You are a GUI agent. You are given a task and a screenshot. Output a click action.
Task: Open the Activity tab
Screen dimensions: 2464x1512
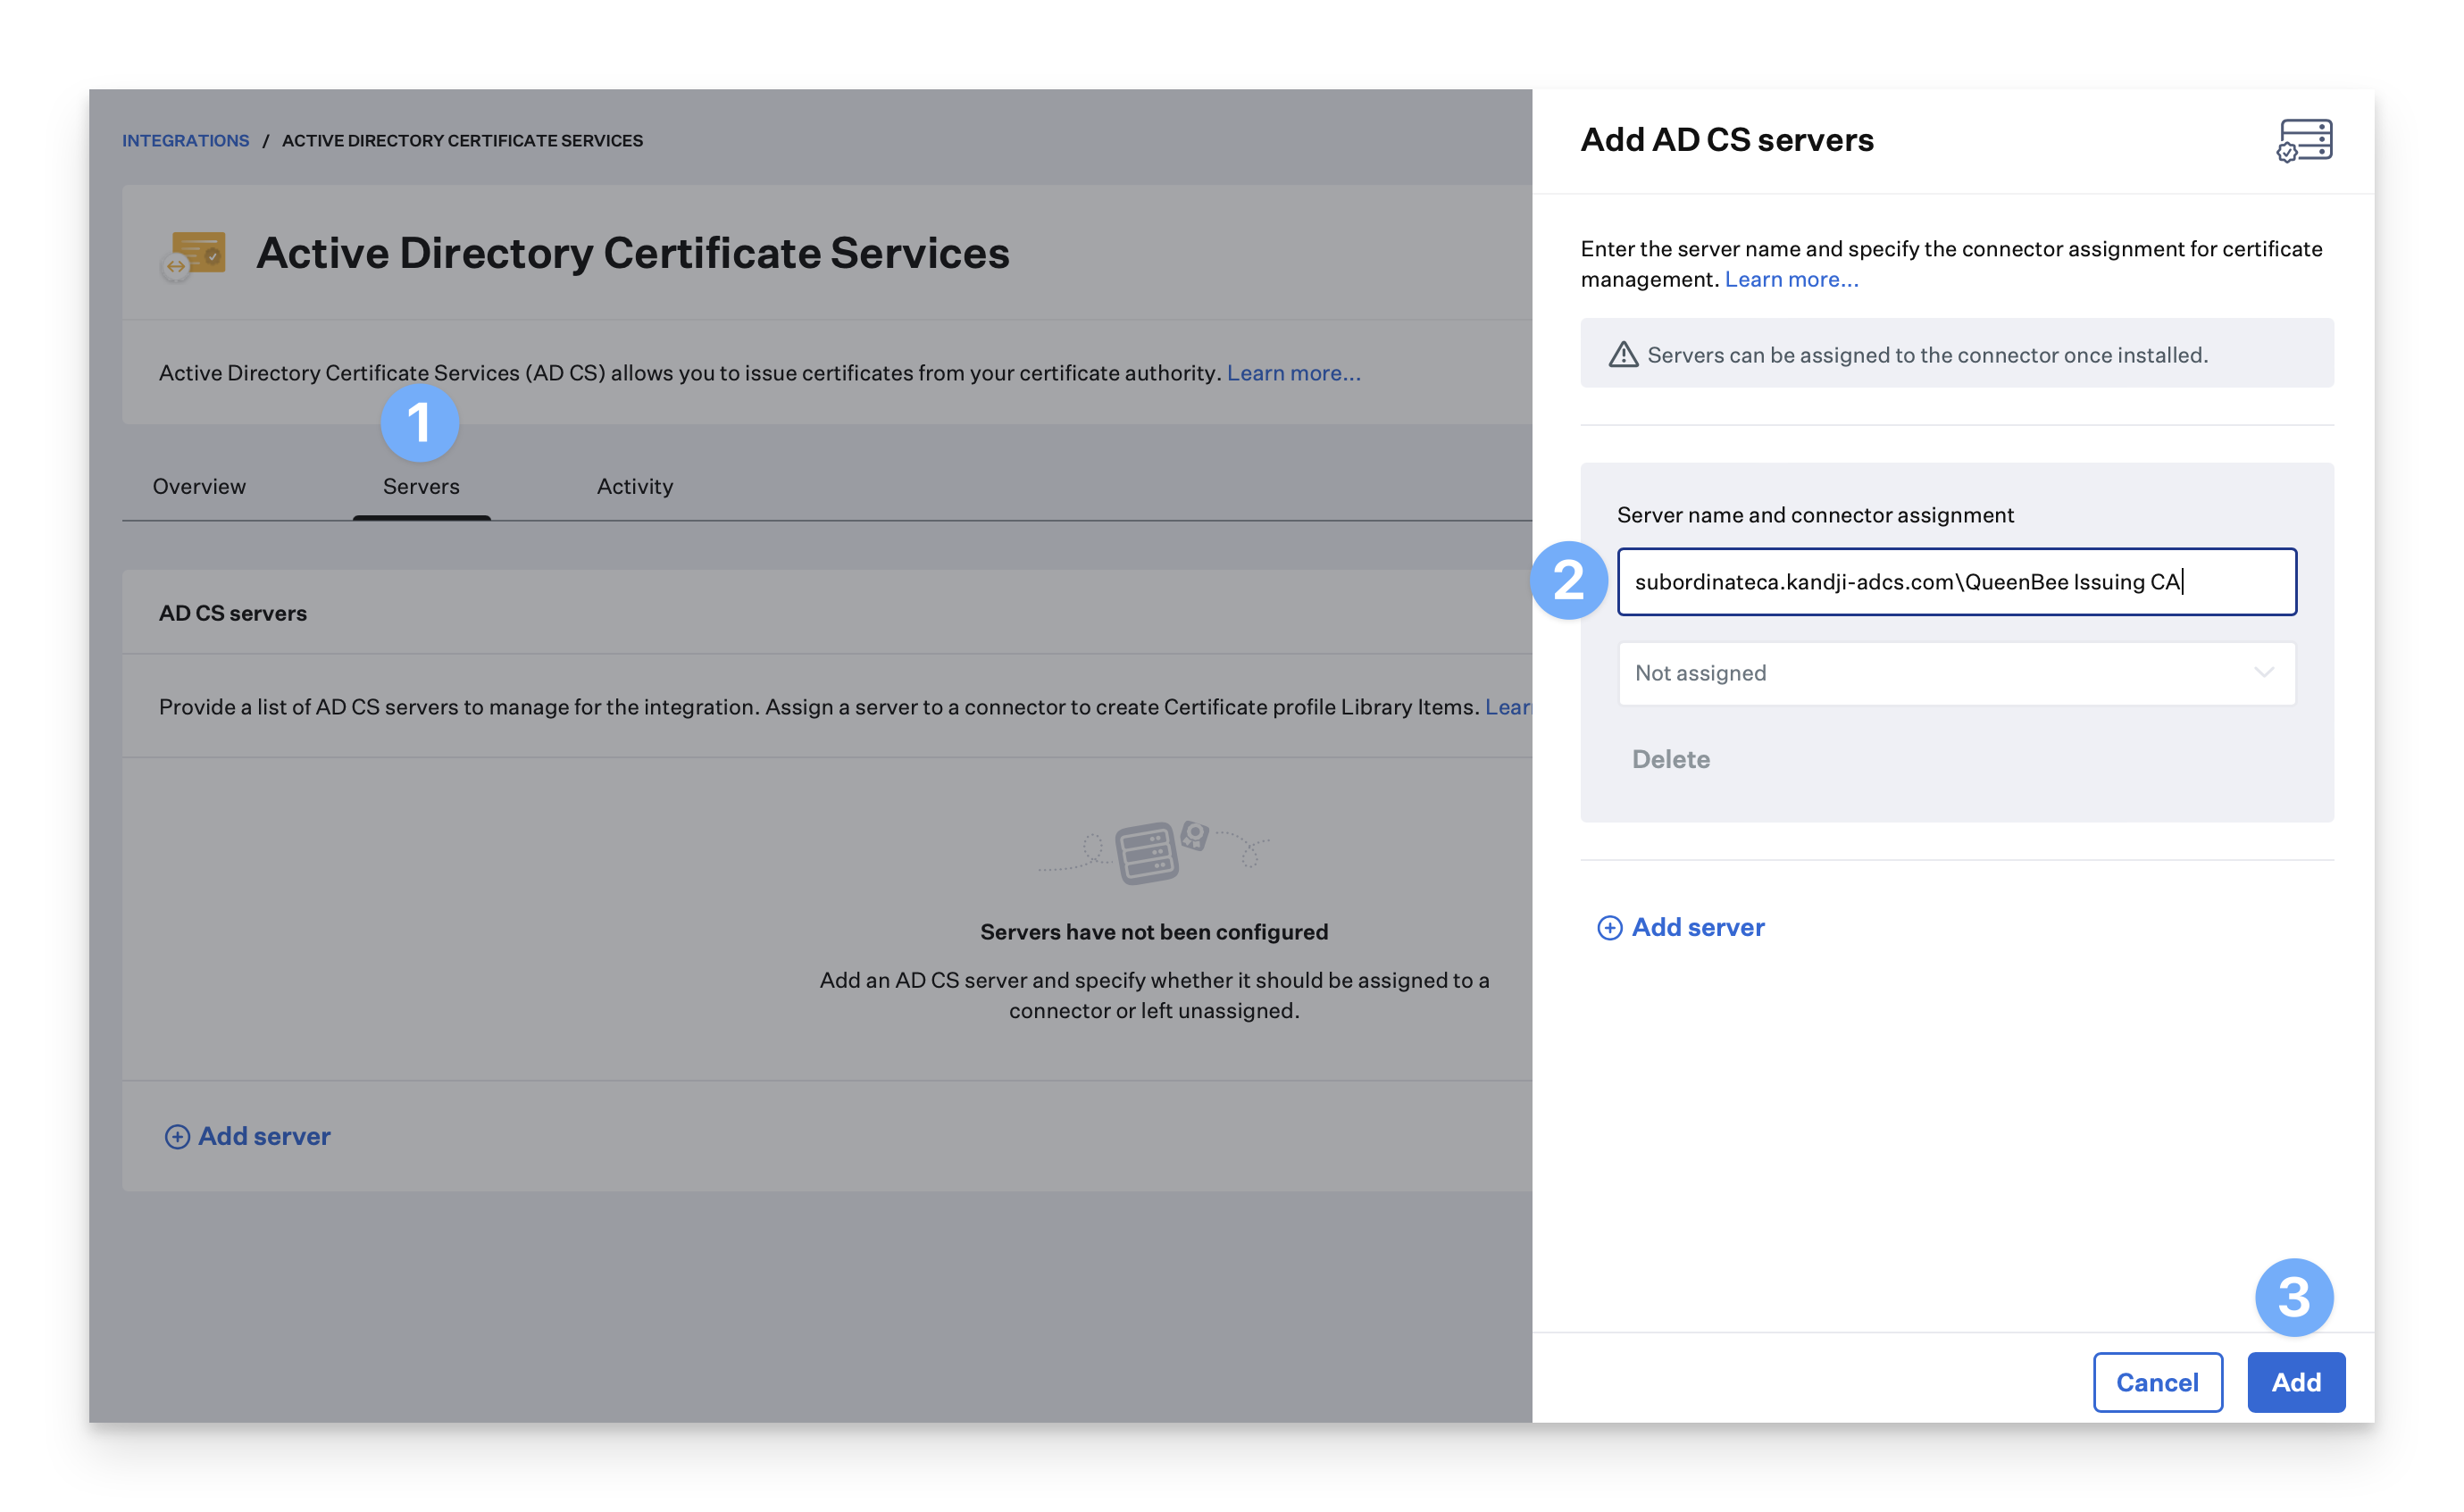tap(635, 487)
